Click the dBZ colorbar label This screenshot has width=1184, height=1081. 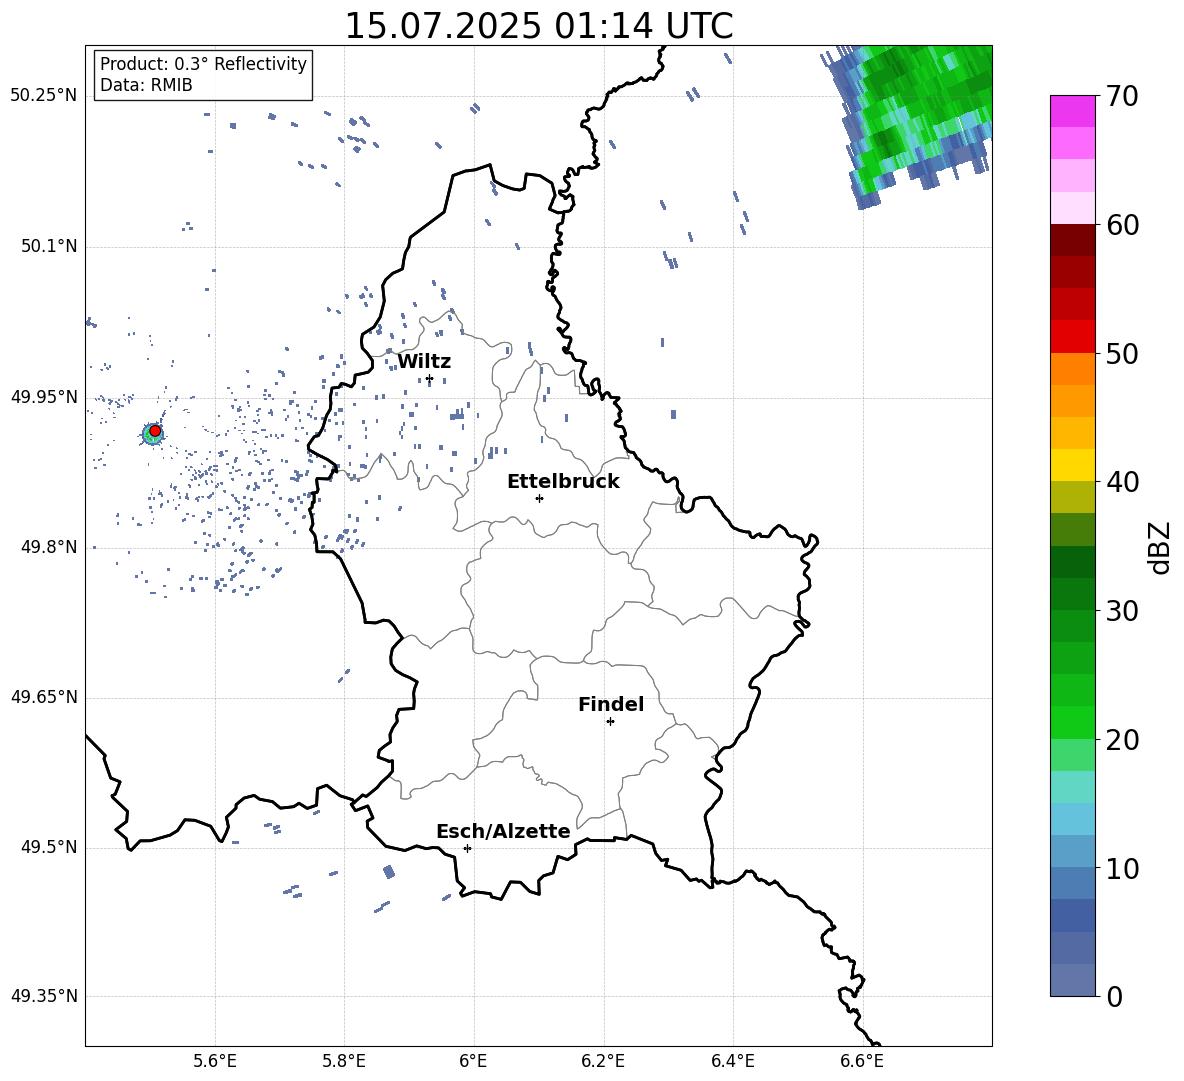tap(1161, 547)
